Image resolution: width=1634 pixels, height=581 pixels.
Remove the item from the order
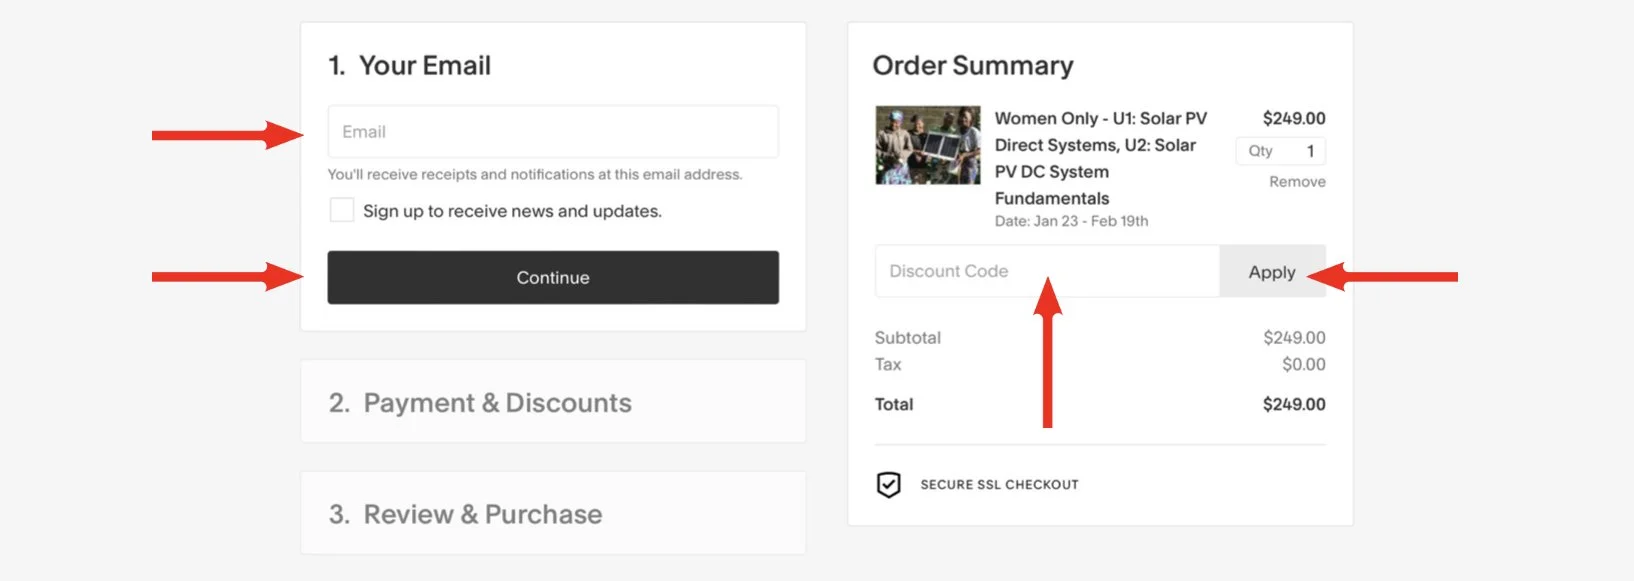coord(1297,182)
